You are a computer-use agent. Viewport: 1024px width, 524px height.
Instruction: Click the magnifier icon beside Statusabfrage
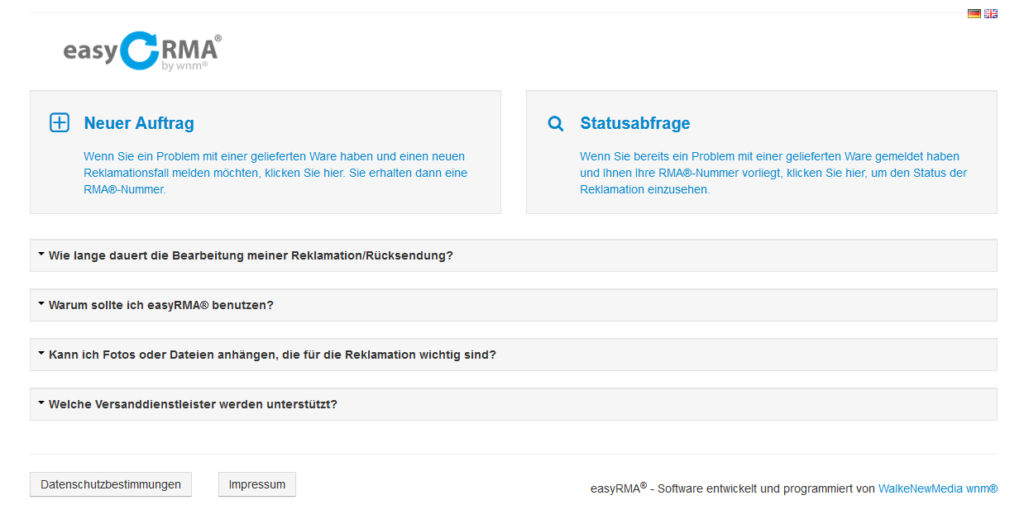tap(555, 123)
